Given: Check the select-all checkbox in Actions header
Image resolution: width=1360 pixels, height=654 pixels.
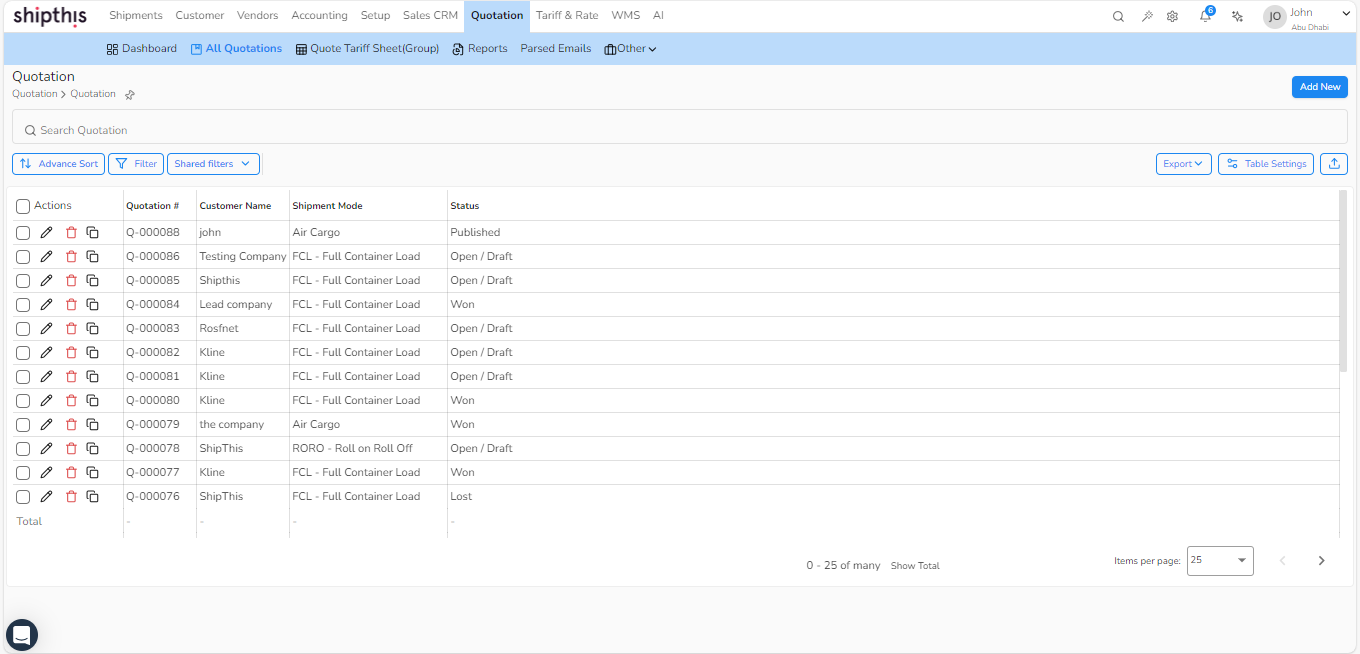Looking at the screenshot, I should [22, 206].
